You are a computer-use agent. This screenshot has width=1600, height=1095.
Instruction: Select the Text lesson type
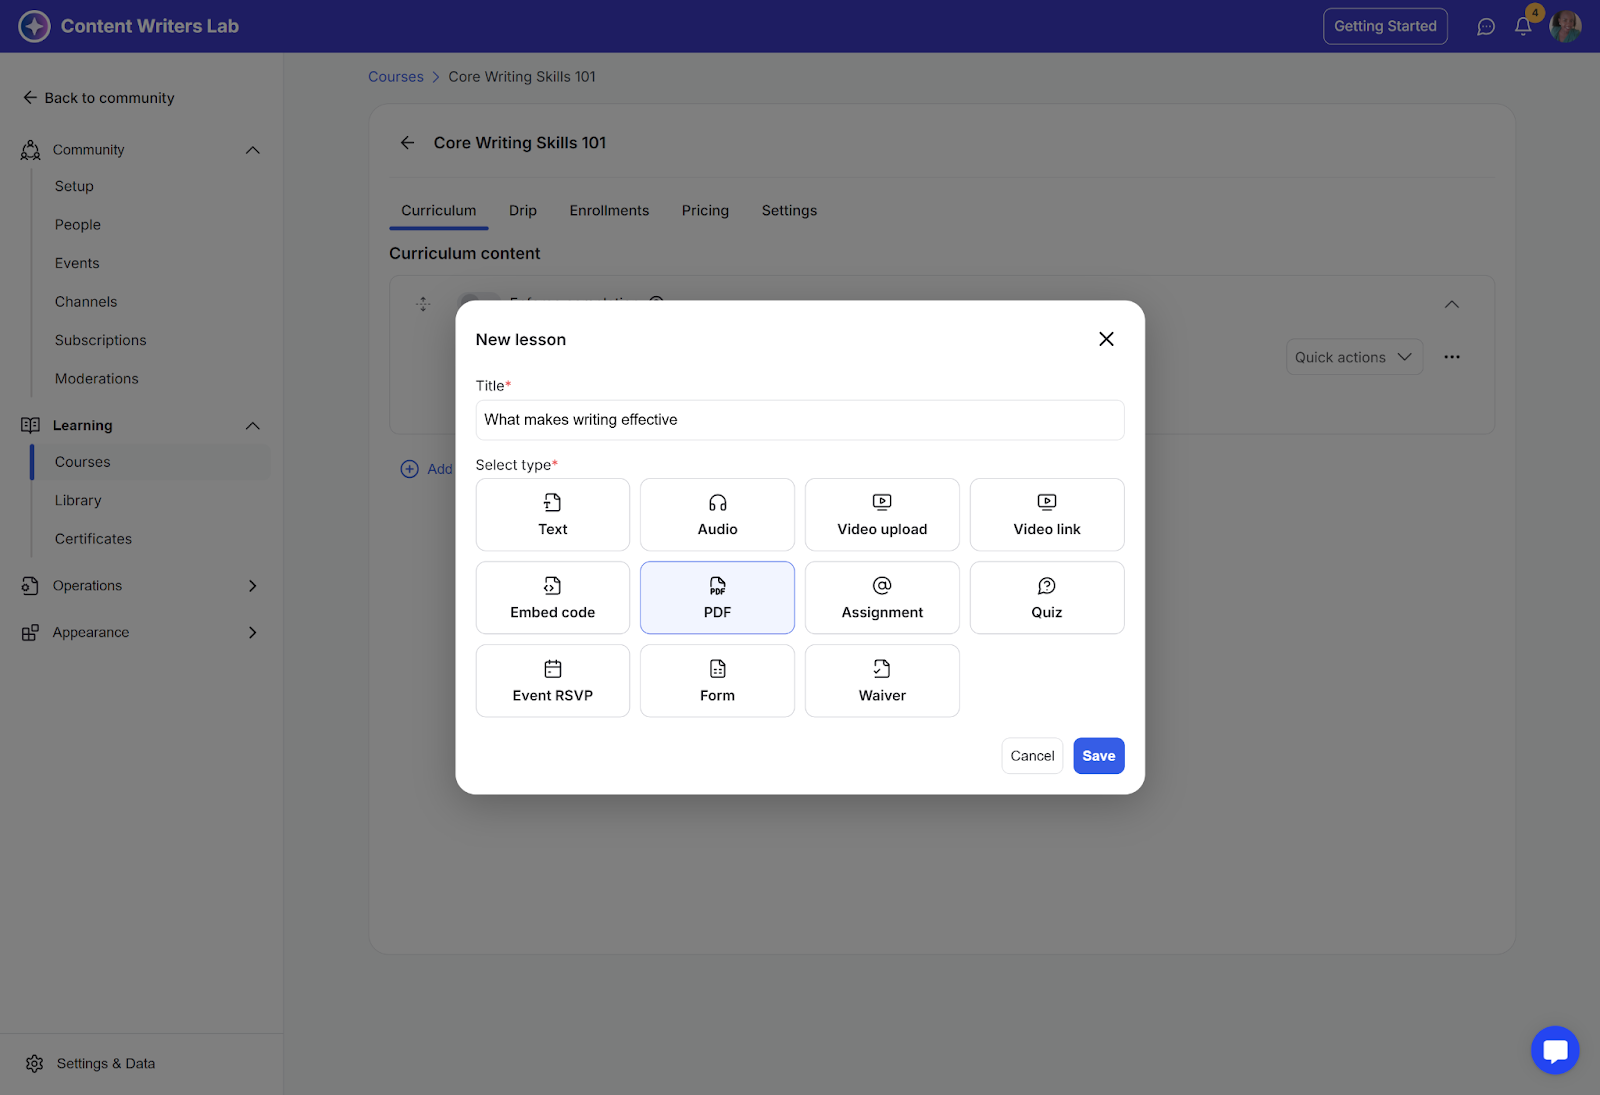tap(552, 514)
